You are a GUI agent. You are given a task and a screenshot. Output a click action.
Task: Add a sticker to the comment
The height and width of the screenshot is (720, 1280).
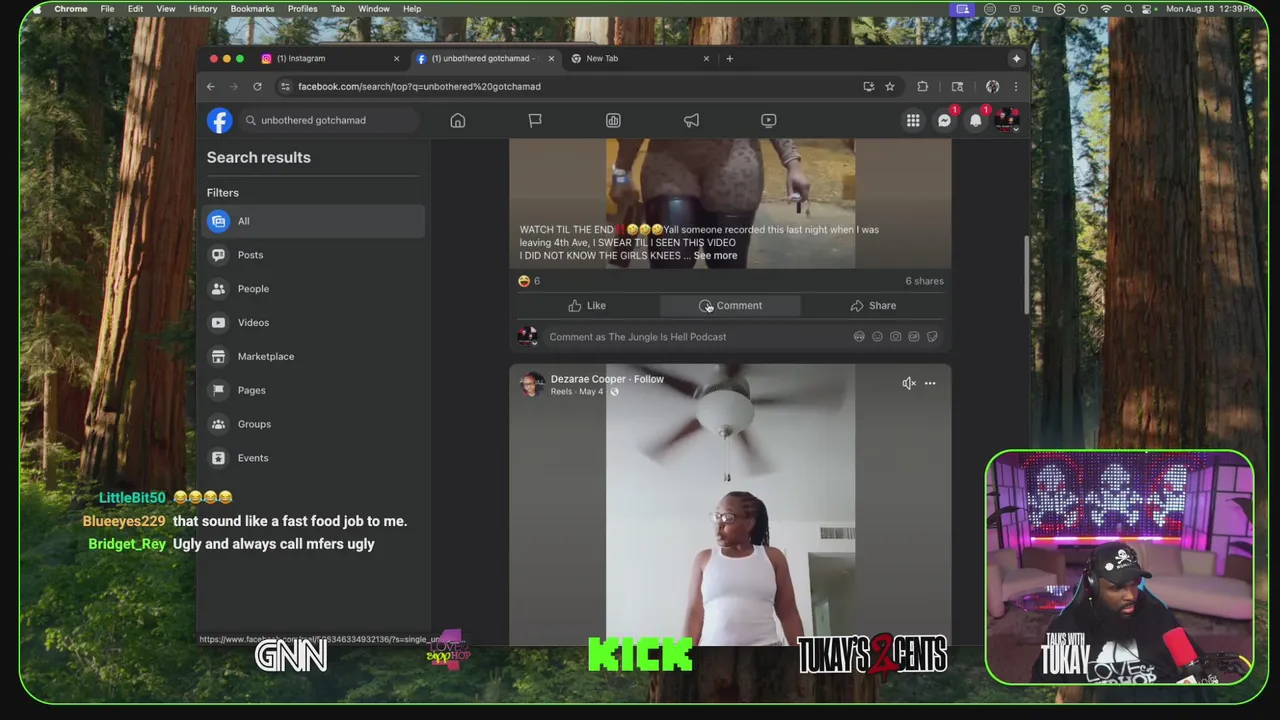pos(932,337)
